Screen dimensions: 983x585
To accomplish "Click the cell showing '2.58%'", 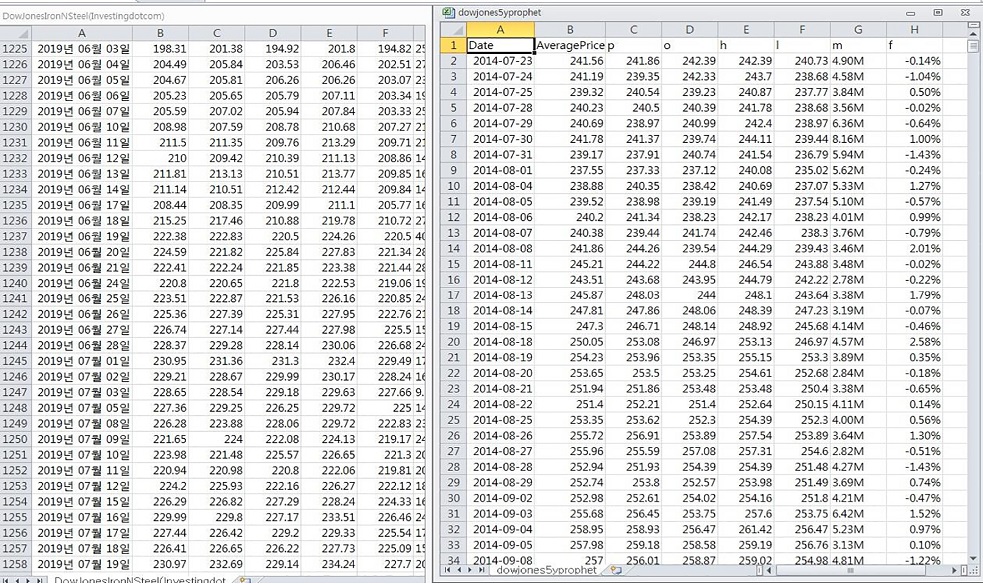I will coord(914,342).
